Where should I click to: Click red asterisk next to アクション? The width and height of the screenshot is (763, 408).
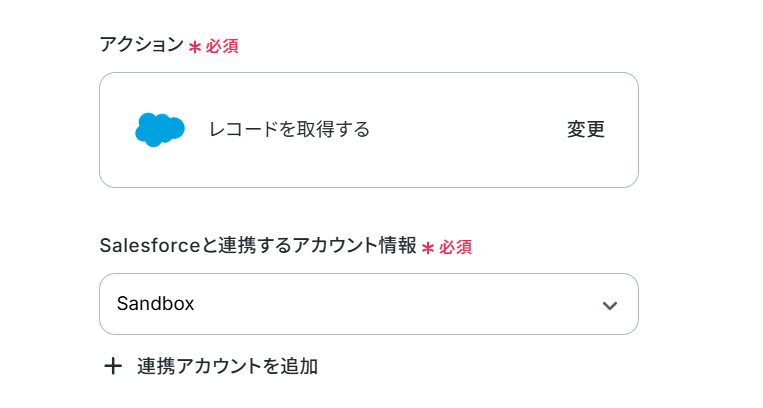(195, 47)
